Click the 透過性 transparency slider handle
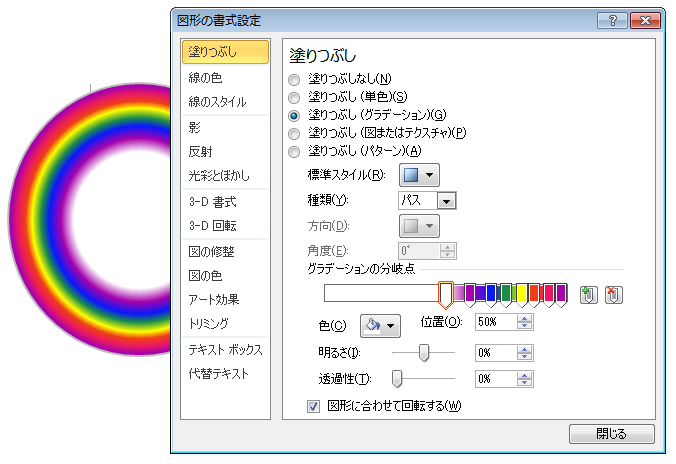Viewport: 676px width, 464px height. pyautogui.click(x=397, y=379)
